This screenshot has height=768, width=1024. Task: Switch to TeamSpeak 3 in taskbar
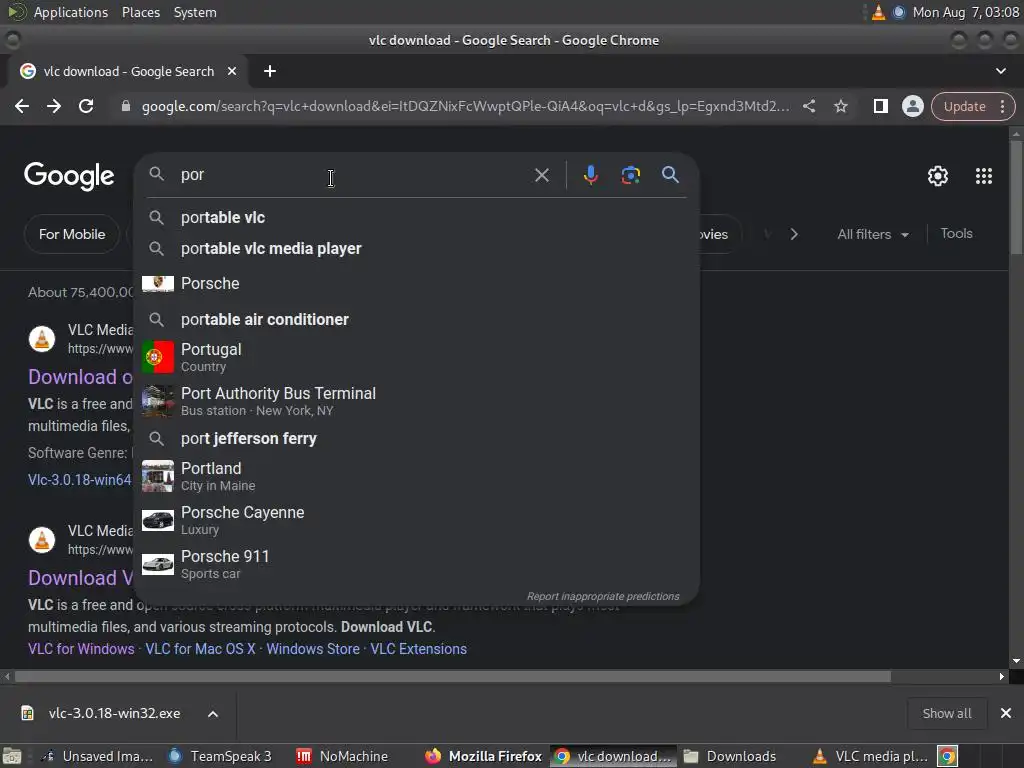219,756
